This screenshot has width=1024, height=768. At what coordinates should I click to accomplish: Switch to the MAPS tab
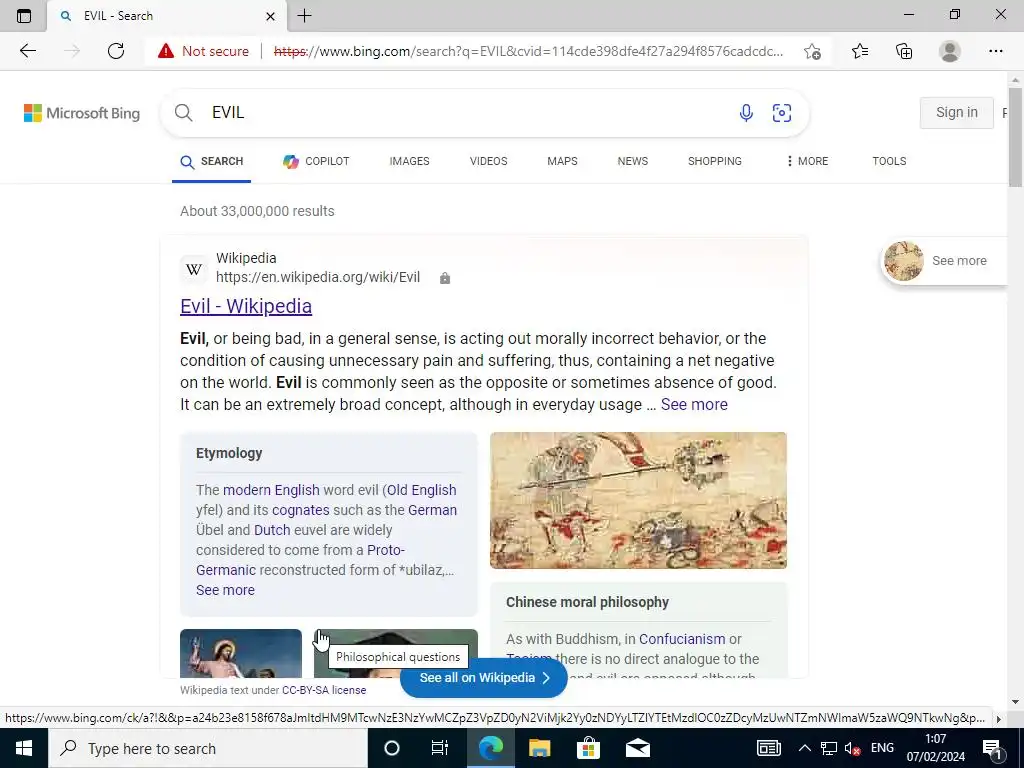562,161
